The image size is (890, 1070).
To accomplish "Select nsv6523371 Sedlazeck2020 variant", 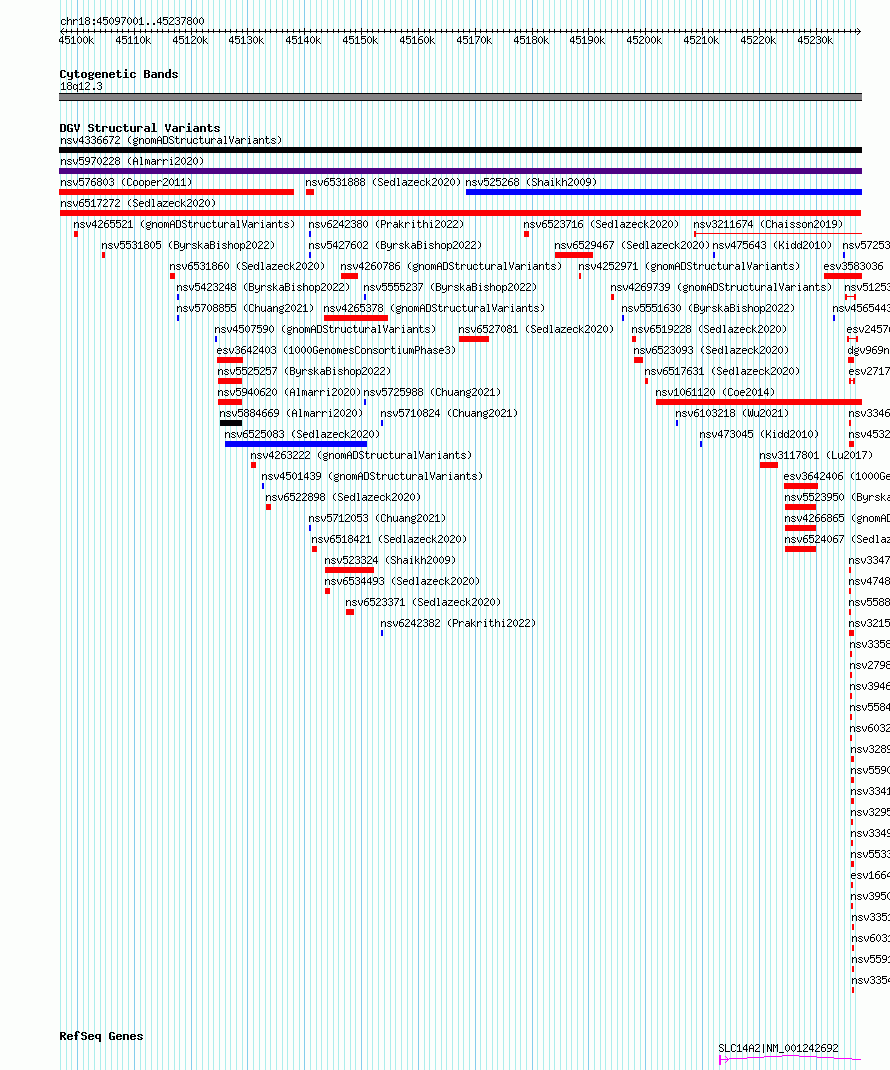I will (423, 603).
